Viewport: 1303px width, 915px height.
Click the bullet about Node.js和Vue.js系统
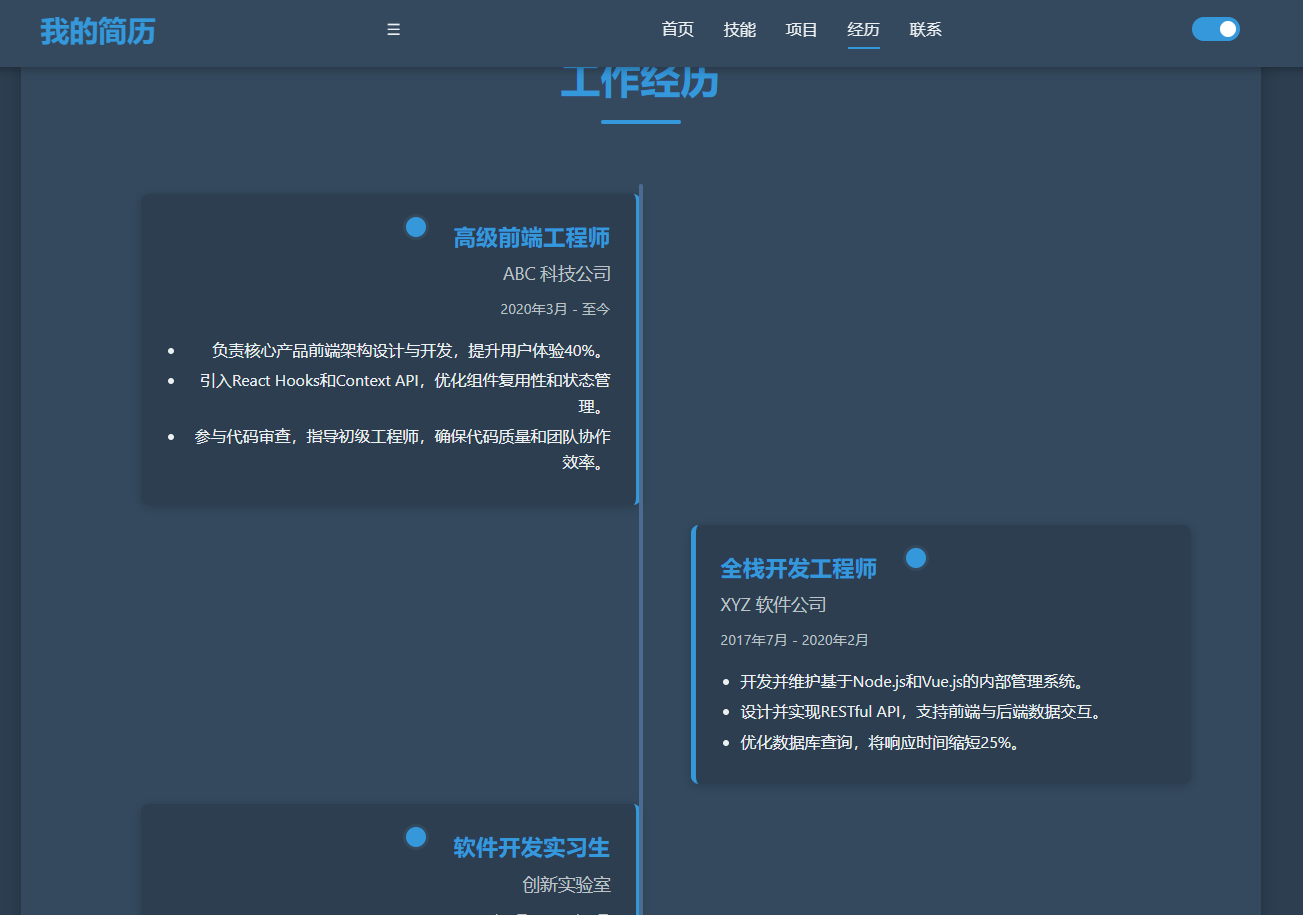[913, 682]
